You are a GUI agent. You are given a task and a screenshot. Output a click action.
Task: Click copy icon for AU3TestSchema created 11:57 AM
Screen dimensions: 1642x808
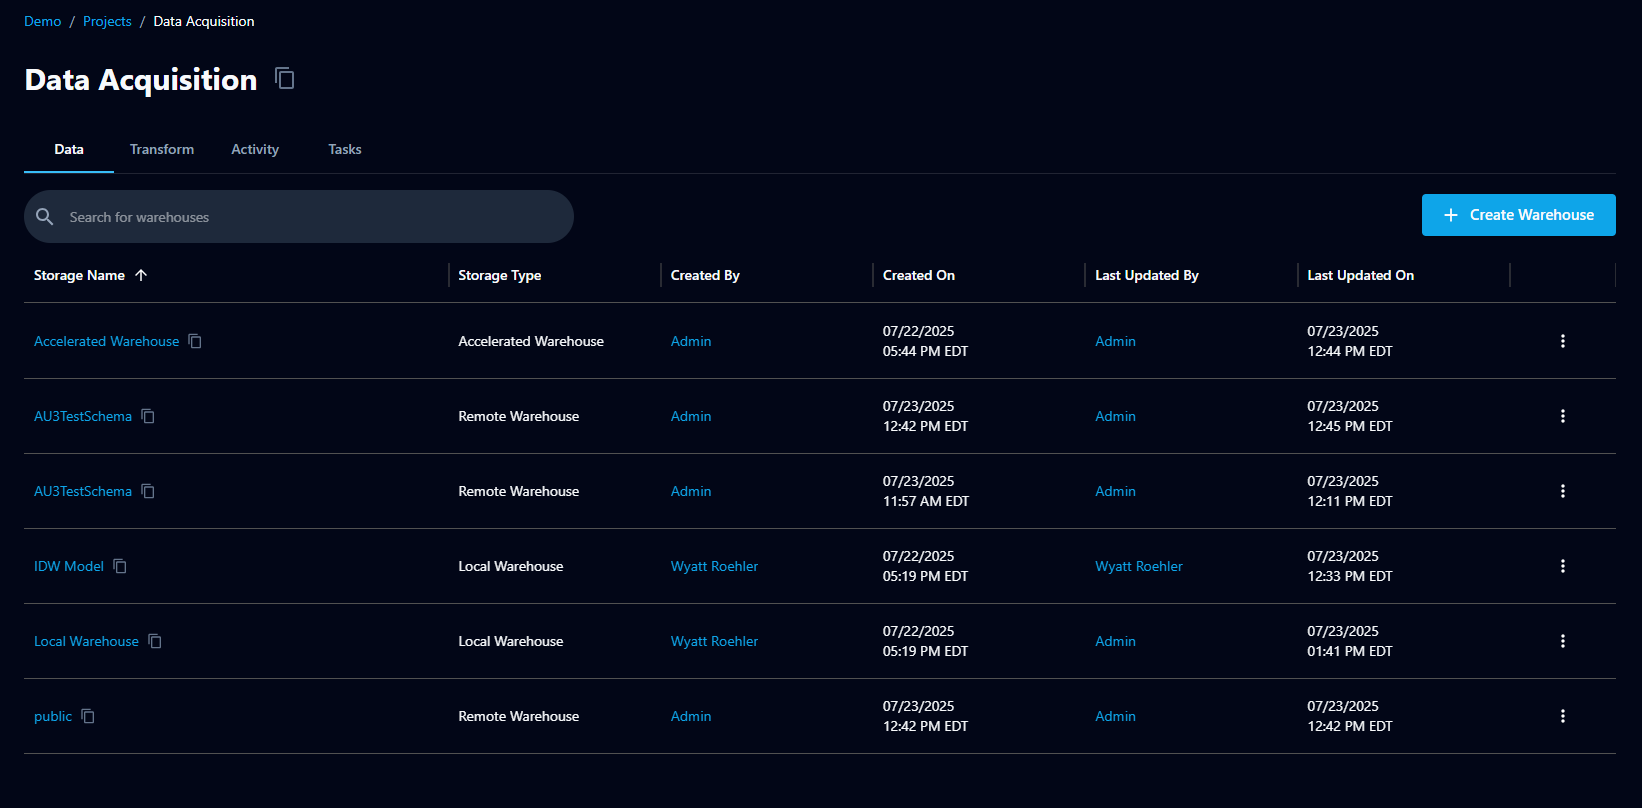click(148, 491)
